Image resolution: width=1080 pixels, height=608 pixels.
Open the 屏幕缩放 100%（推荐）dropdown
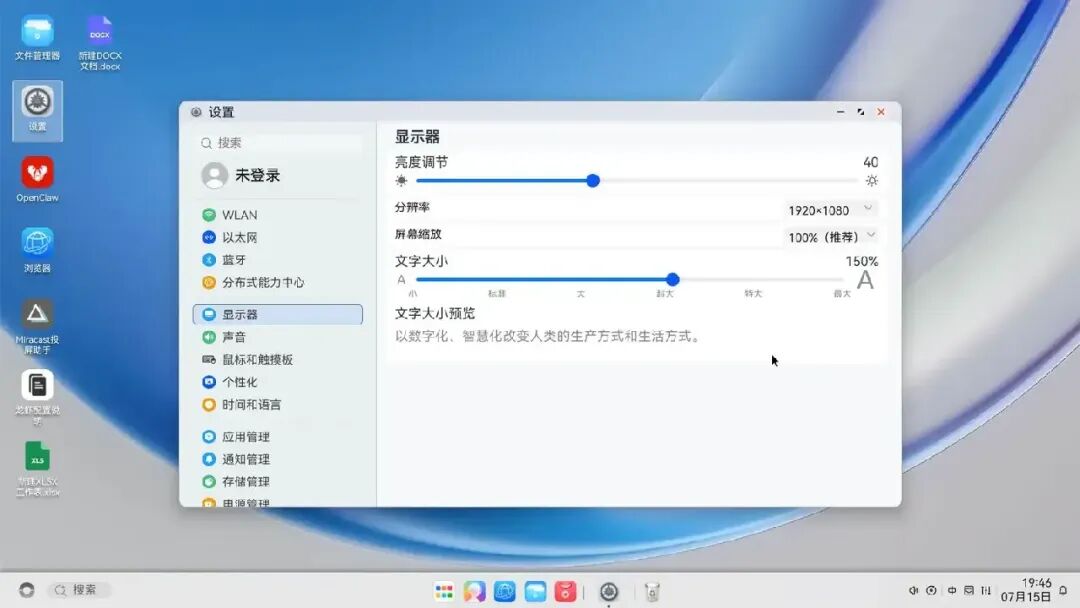pos(831,237)
